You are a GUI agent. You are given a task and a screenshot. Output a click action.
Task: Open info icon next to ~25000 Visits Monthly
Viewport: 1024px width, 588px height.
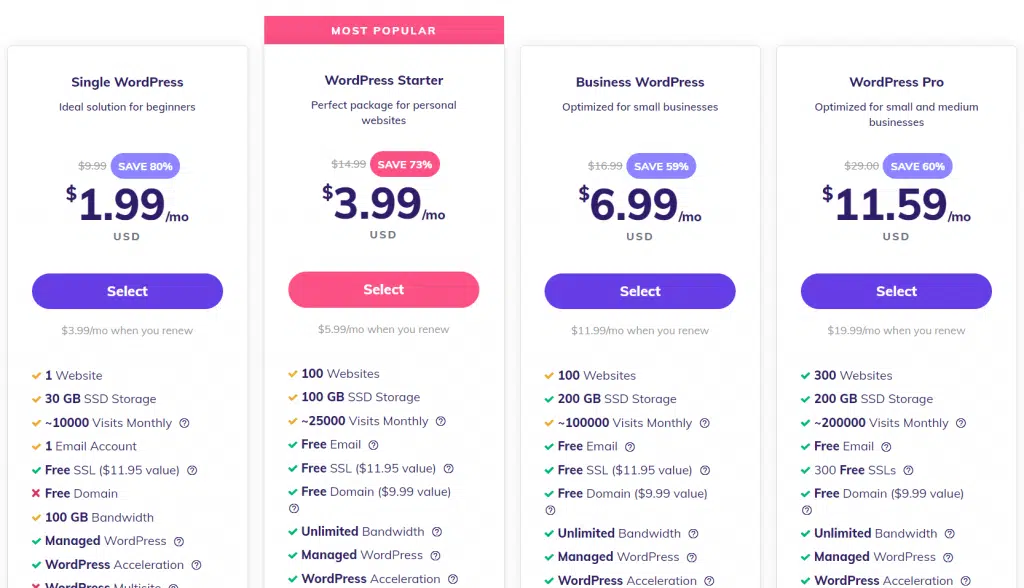(441, 421)
